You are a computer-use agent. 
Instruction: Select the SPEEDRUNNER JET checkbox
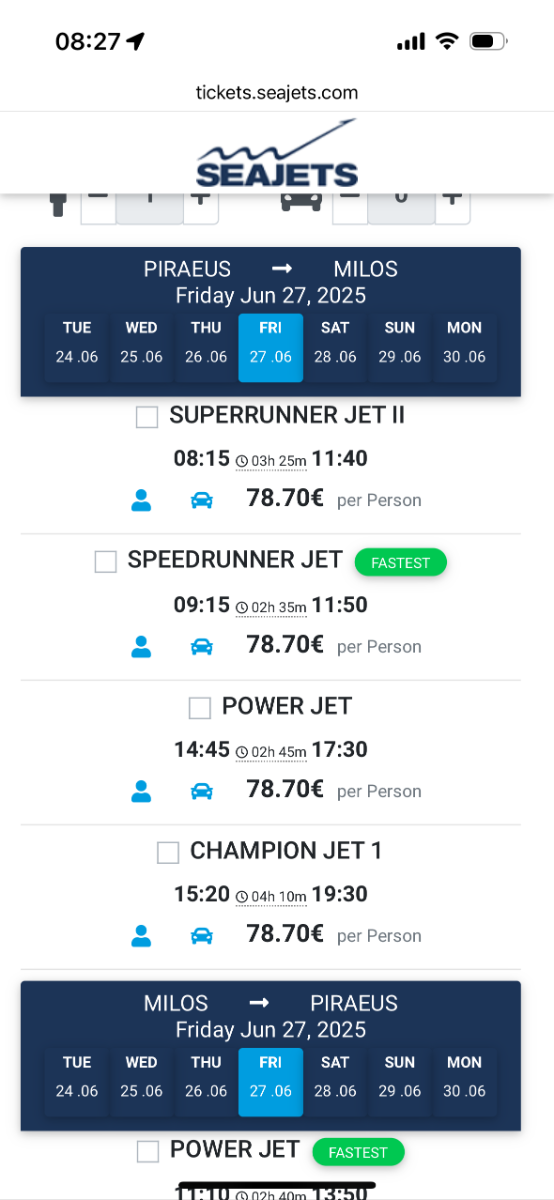coord(105,562)
